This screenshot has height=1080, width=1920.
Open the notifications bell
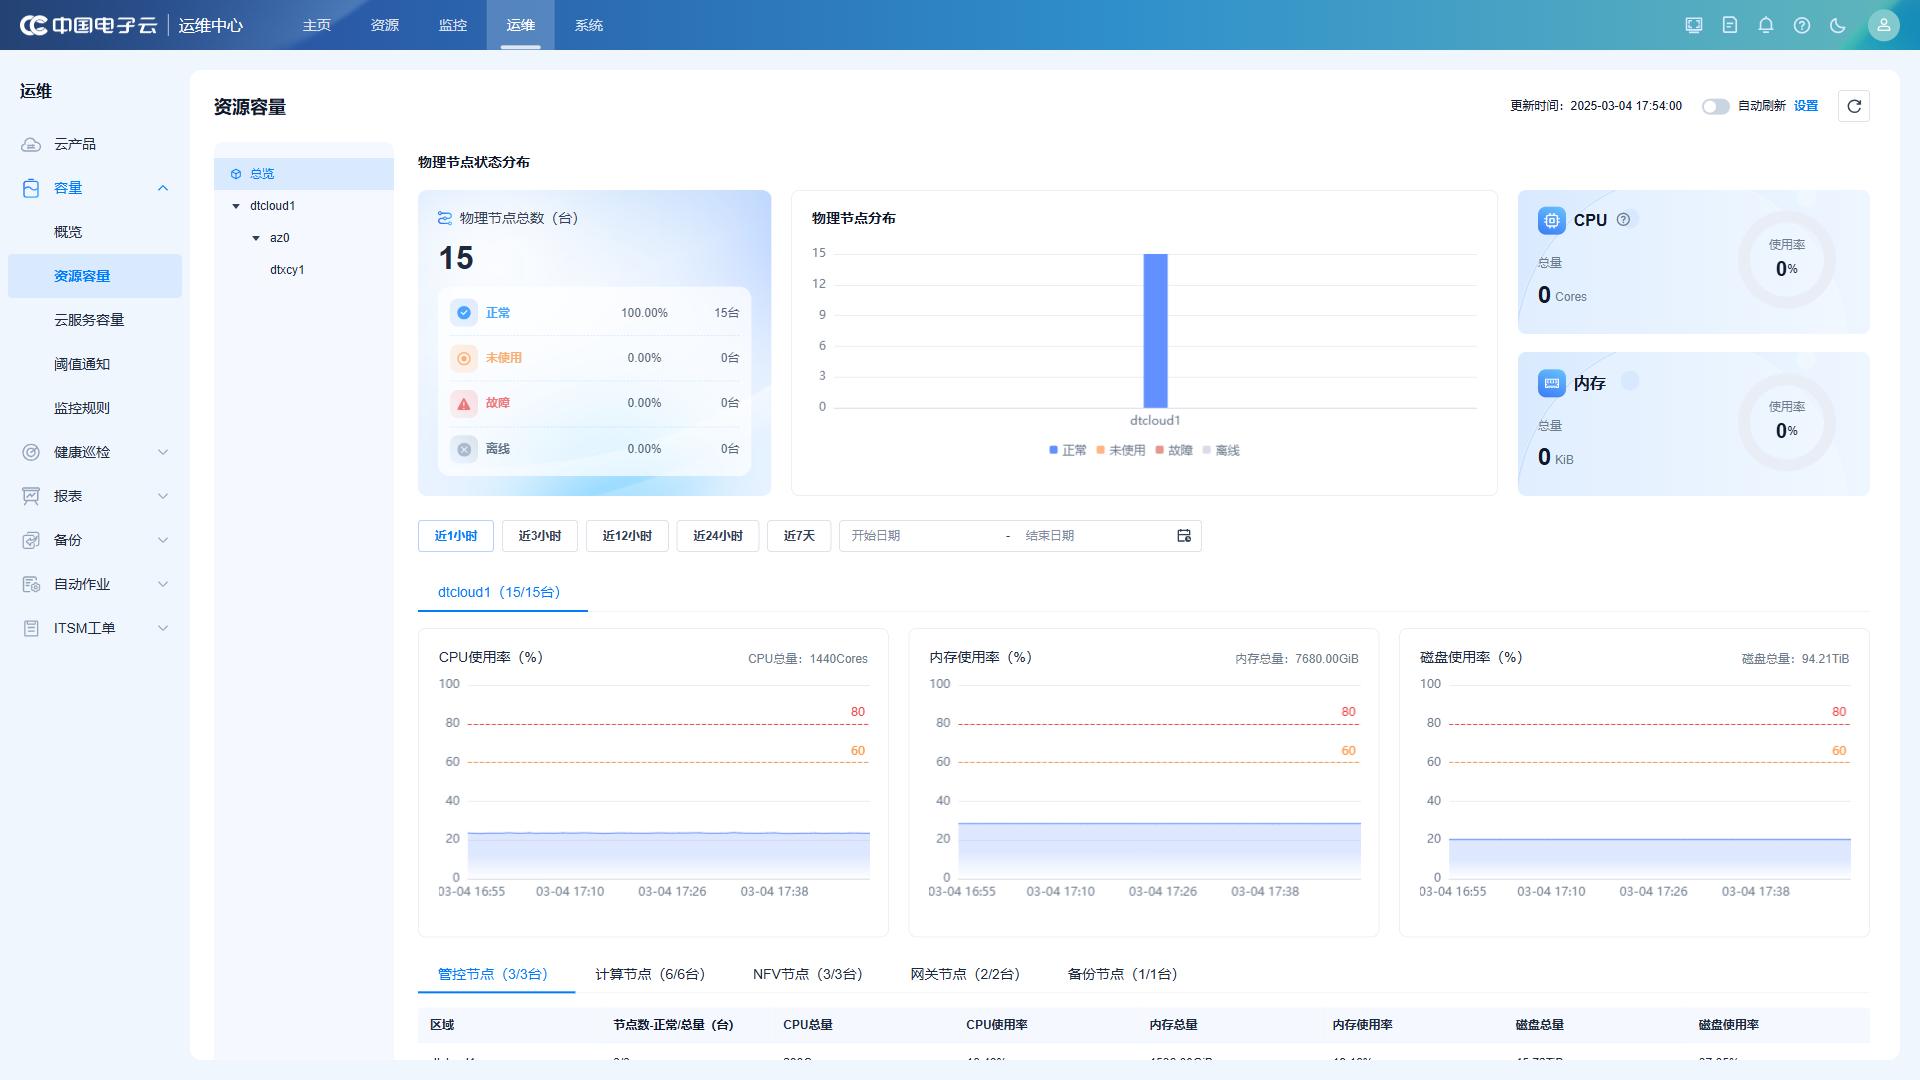[1766, 25]
